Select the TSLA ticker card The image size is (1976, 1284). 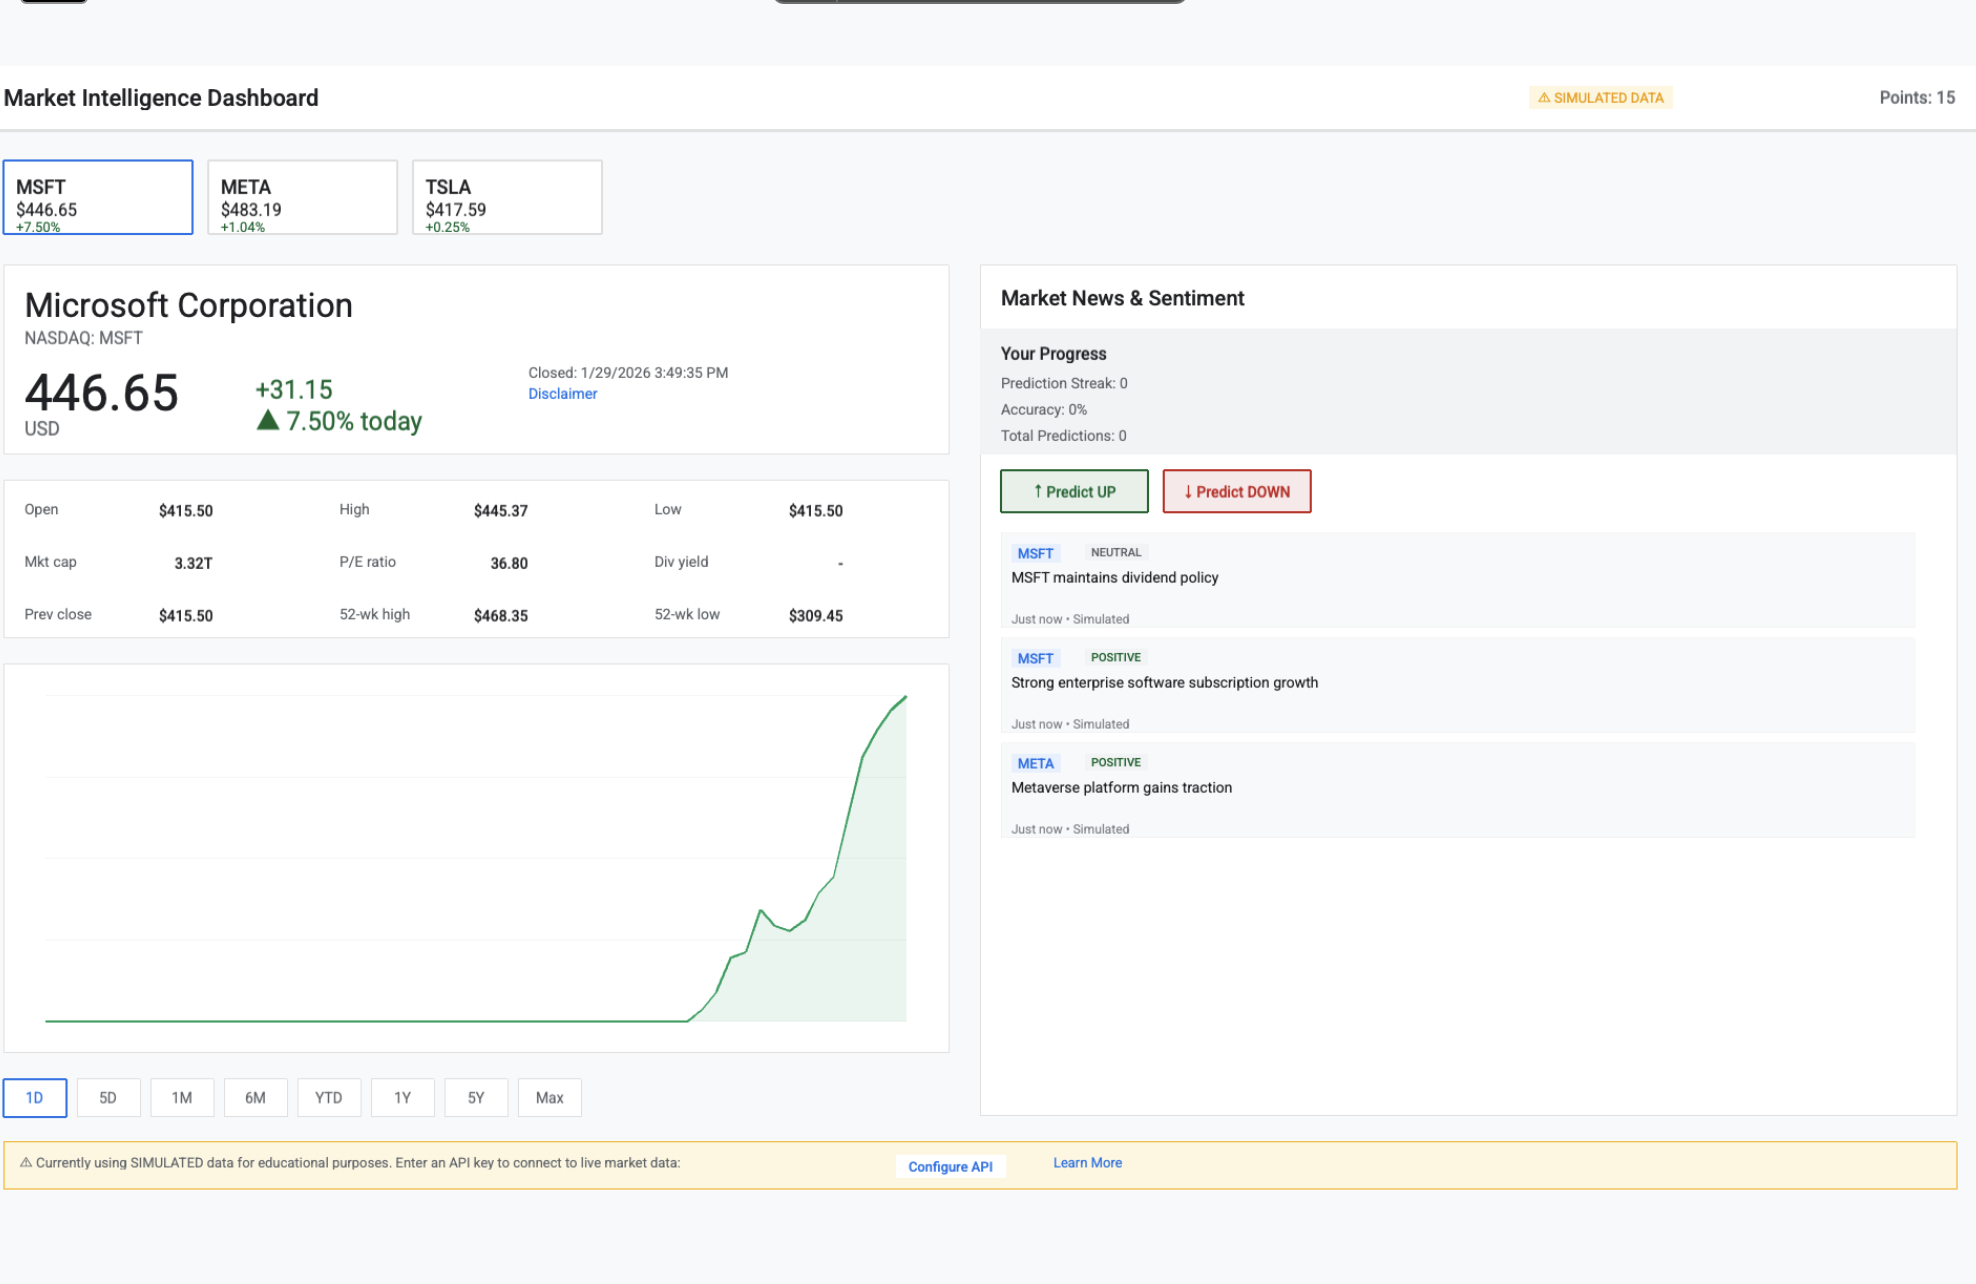(x=507, y=197)
